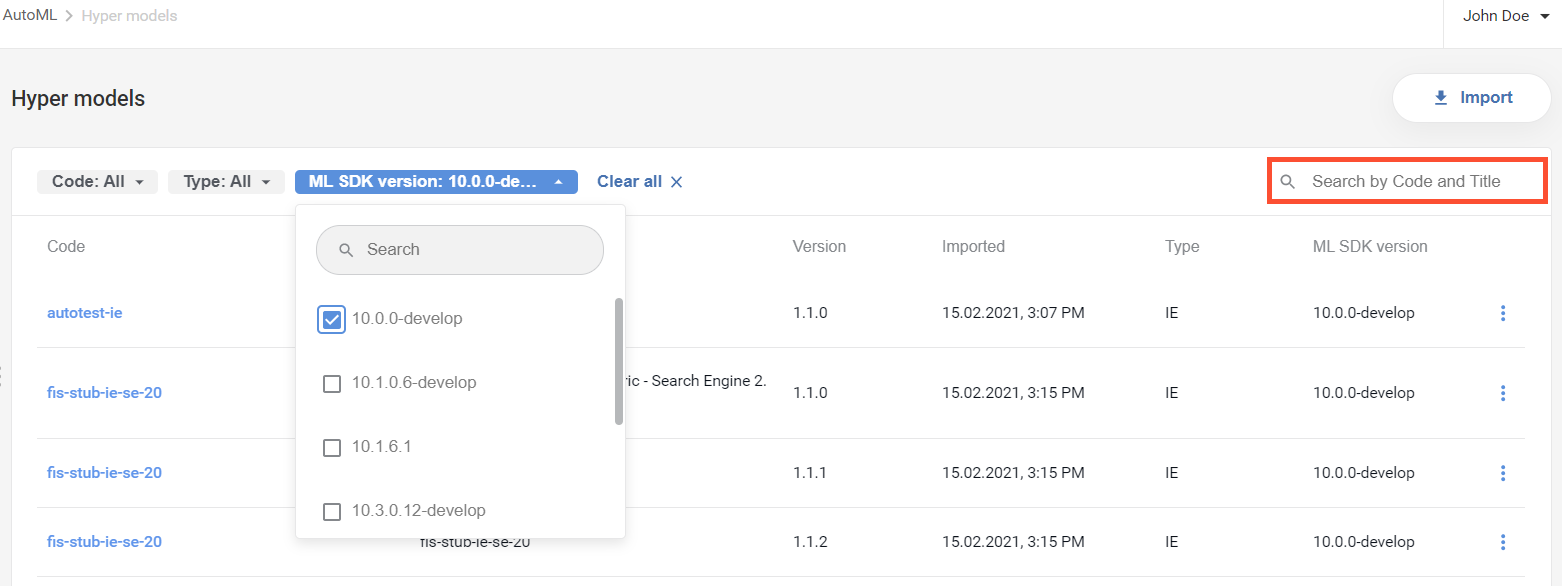Open the John Doe user menu
This screenshot has height=586, width=1562.
point(1506,16)
